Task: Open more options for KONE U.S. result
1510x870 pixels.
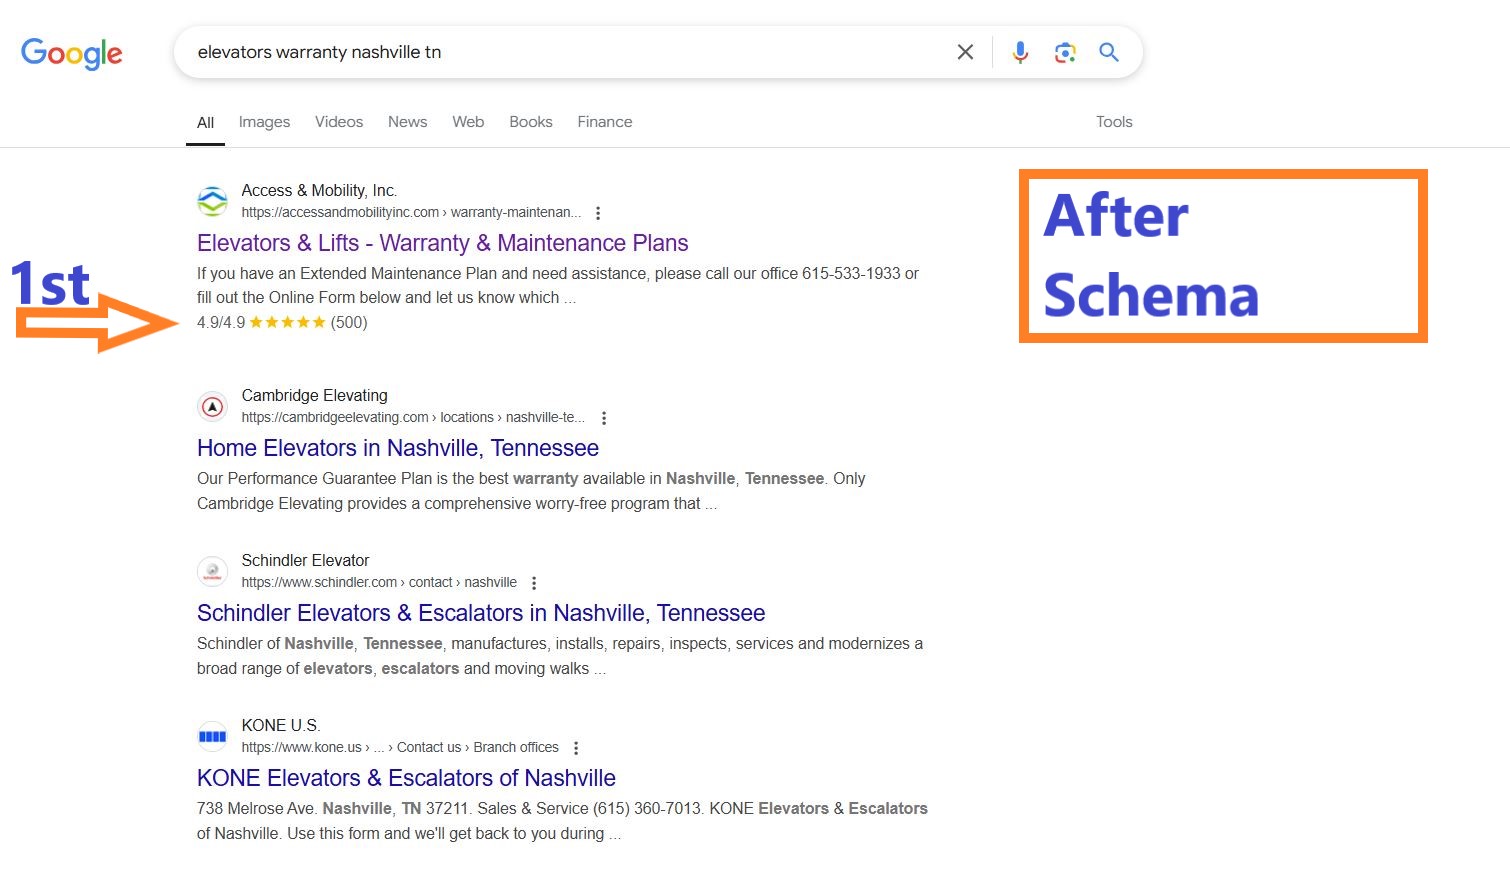Action: (576, 748)
